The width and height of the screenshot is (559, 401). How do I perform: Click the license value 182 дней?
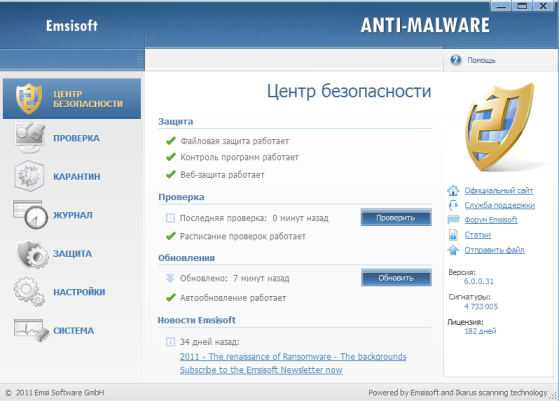pos(480,331)
